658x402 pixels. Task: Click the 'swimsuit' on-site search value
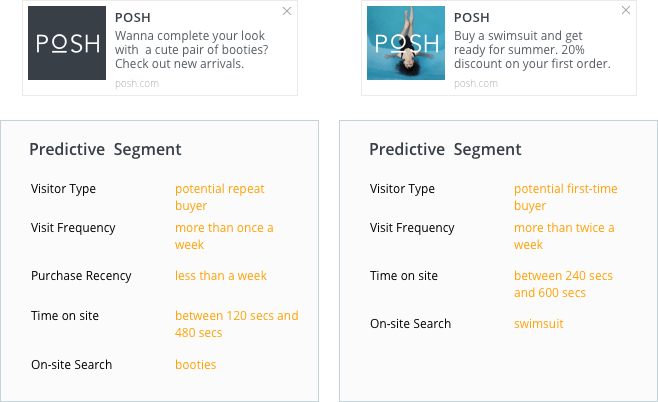click(x=539, y=324)
